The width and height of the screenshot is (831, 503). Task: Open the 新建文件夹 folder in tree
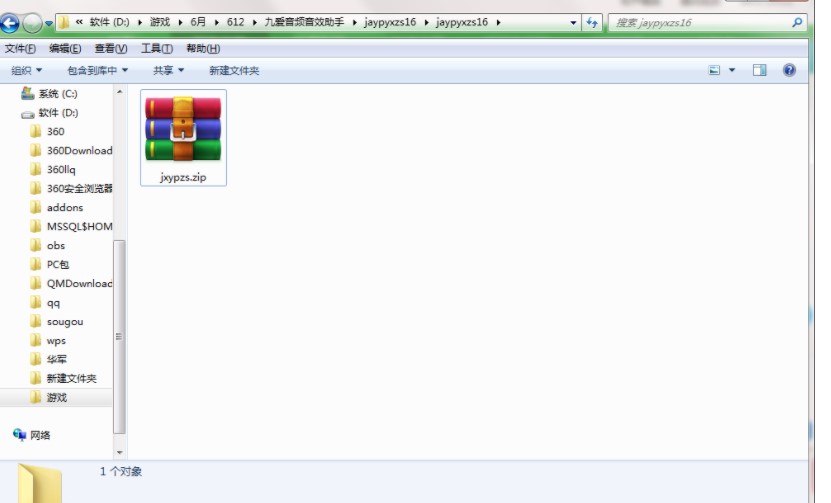pyautogui.click(x=63, y=378)
